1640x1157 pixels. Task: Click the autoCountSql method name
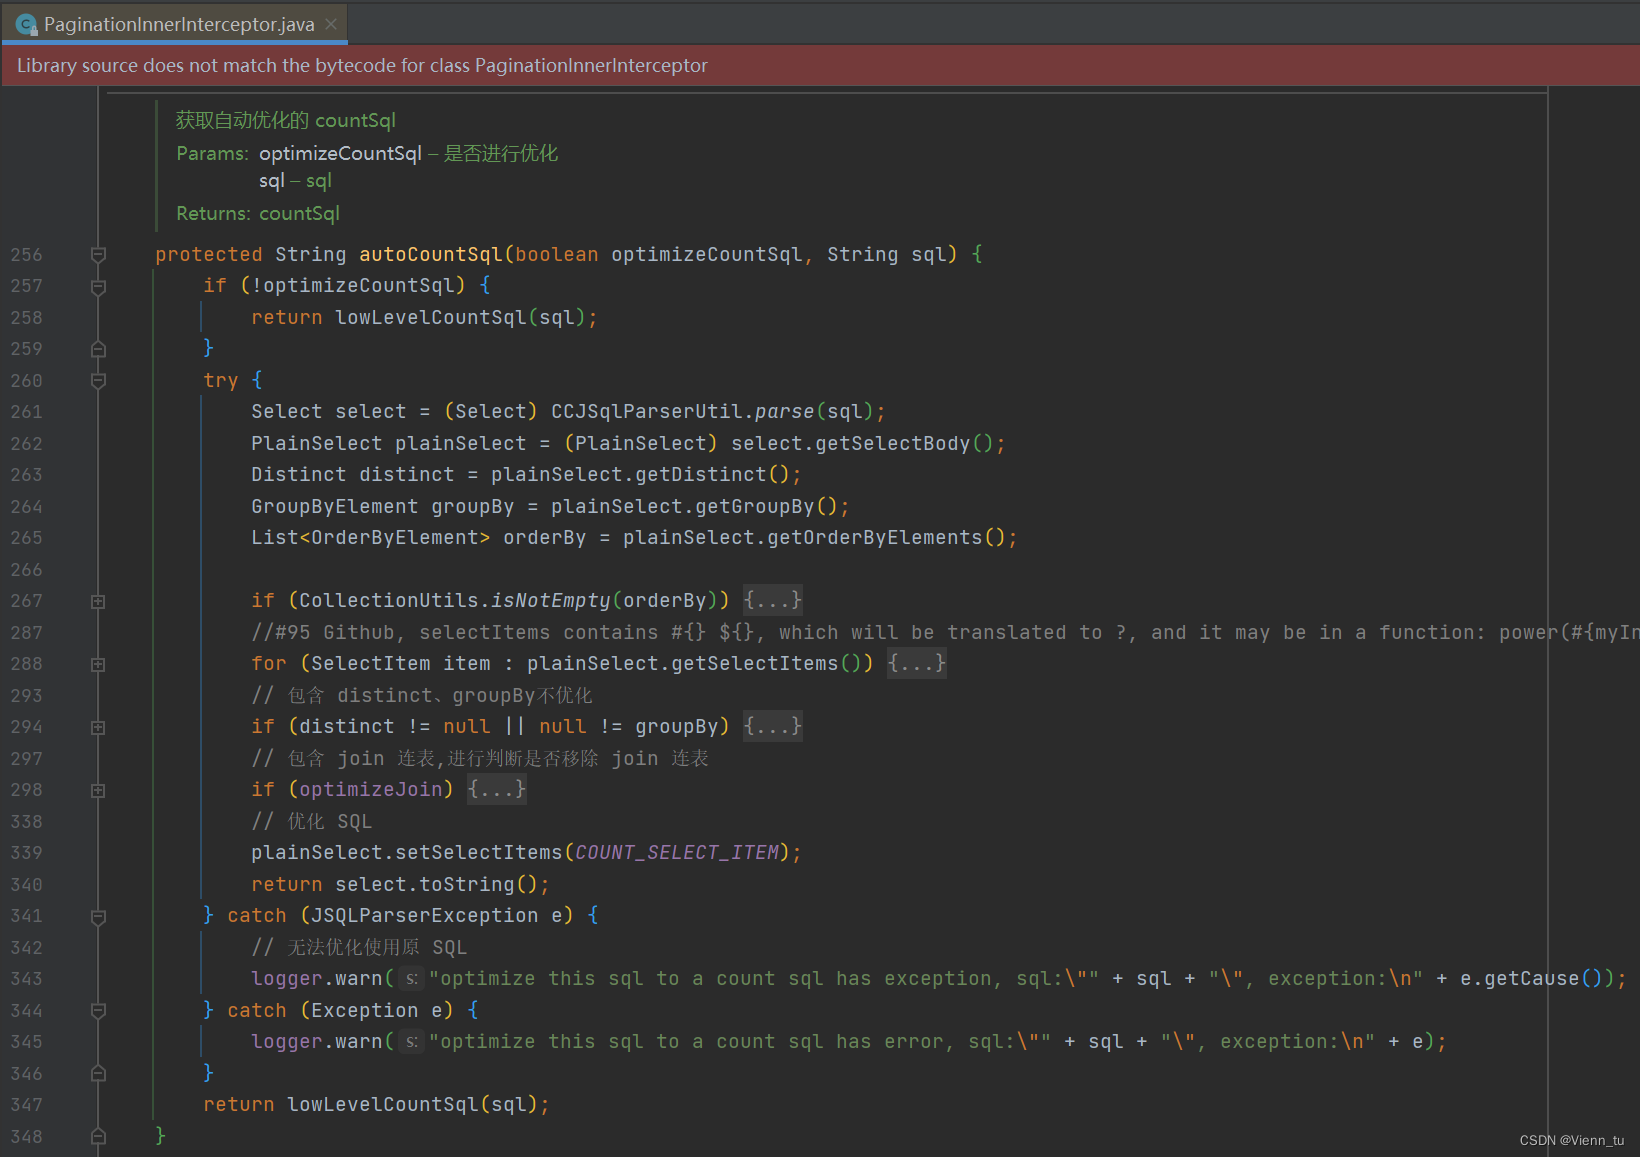tap(431, 254)
